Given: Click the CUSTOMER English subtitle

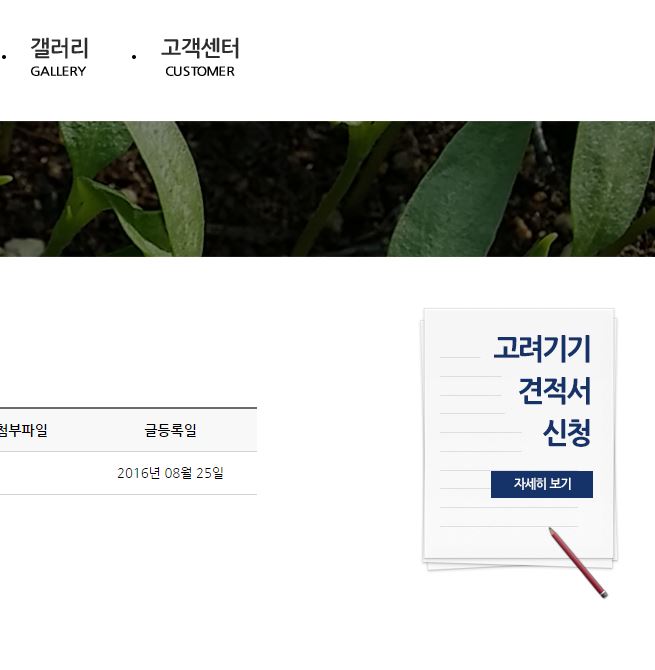Looking at the screenshot, I should click(x=200, y=71).
